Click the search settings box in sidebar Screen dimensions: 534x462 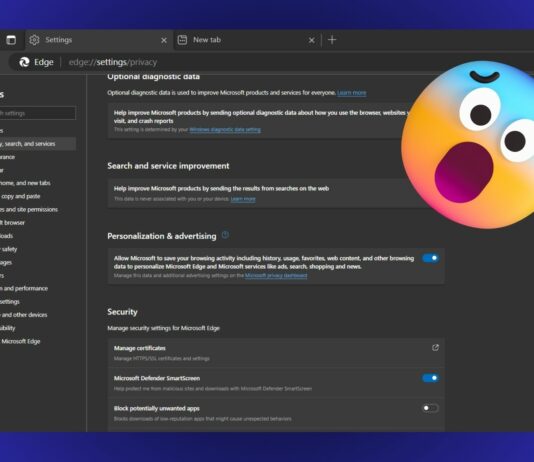(37, 113)
